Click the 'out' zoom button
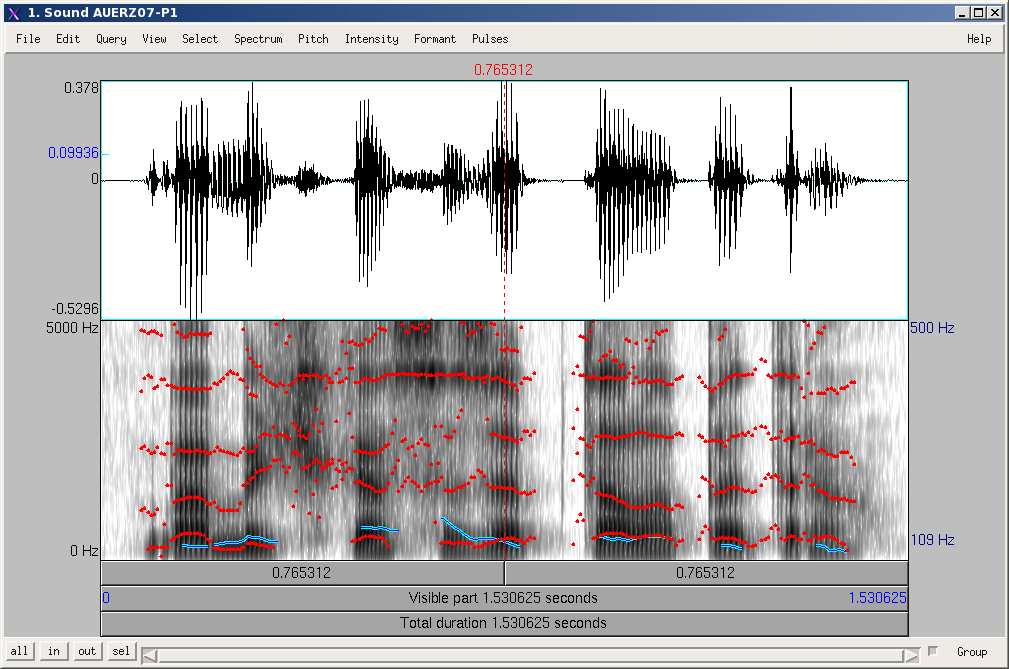The width and height of the screenshot is (1009, 669). point(87,651)
